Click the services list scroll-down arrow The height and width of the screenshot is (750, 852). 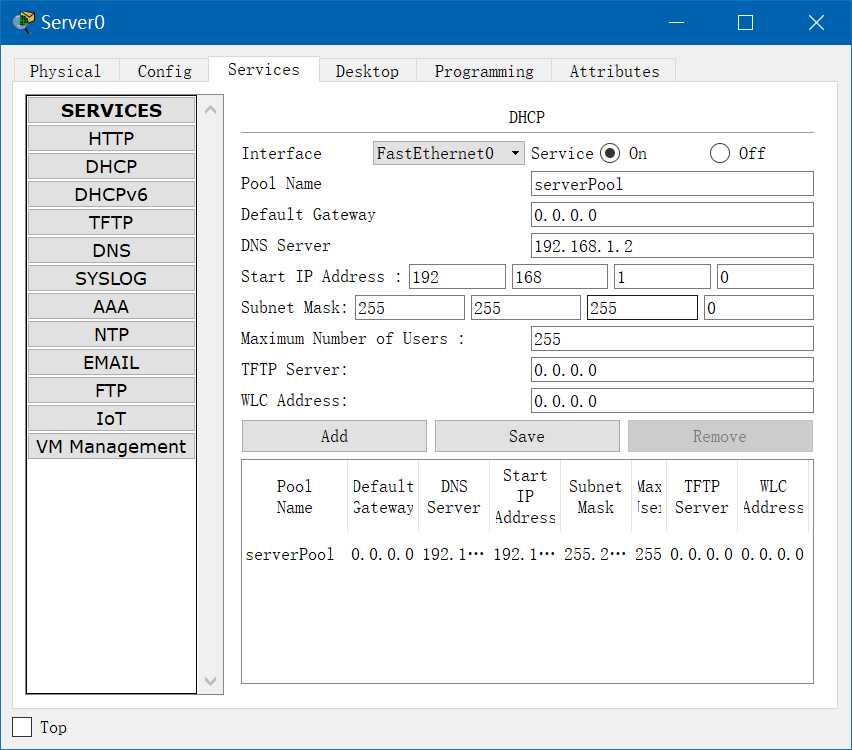(x=211, y=680)
